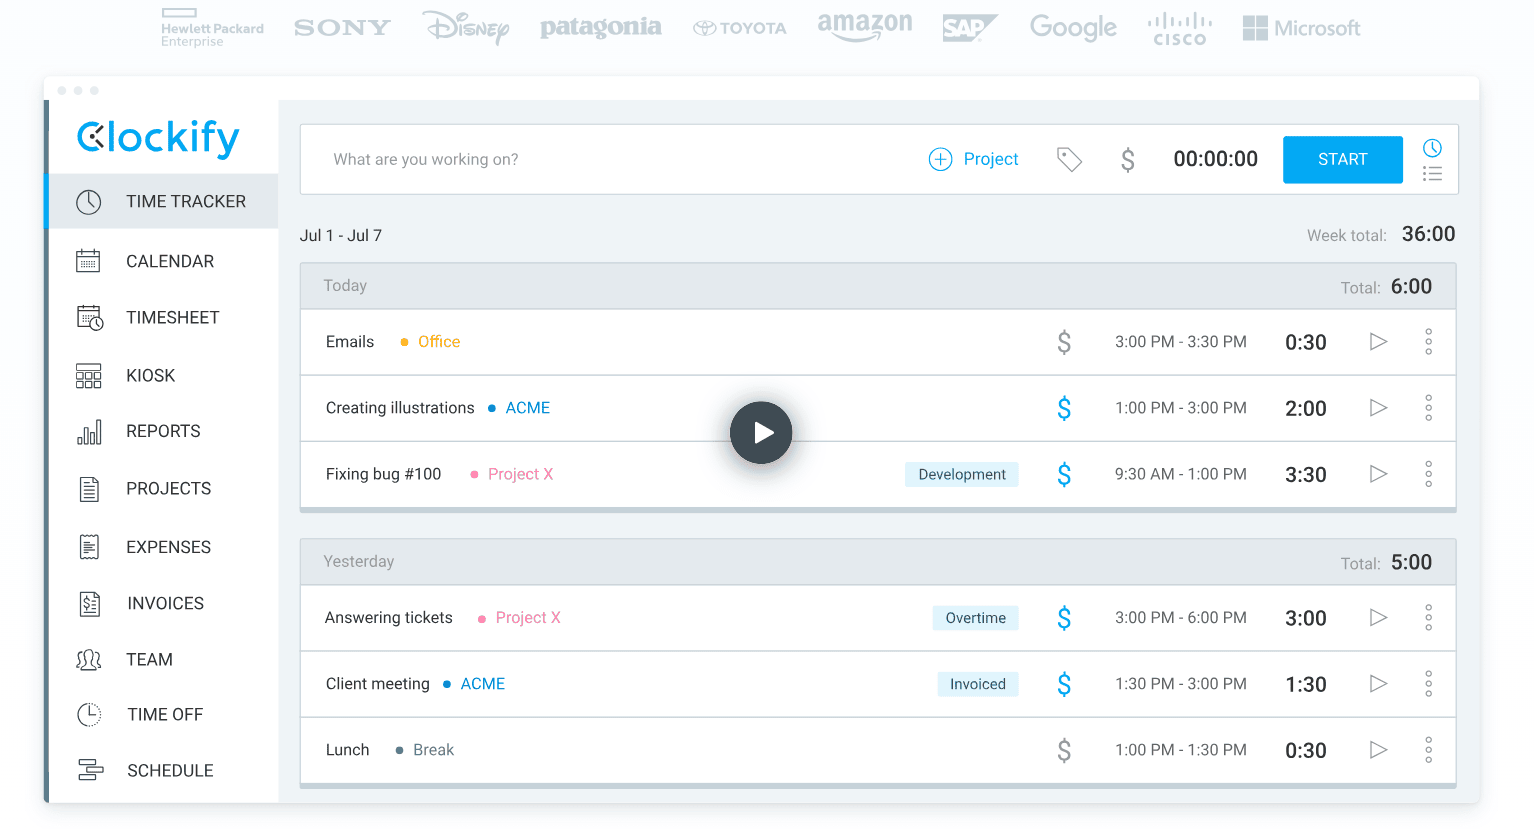Viewport: 1534px width, 837px height.
Task: Click the START button
Action: (1342, 159)
